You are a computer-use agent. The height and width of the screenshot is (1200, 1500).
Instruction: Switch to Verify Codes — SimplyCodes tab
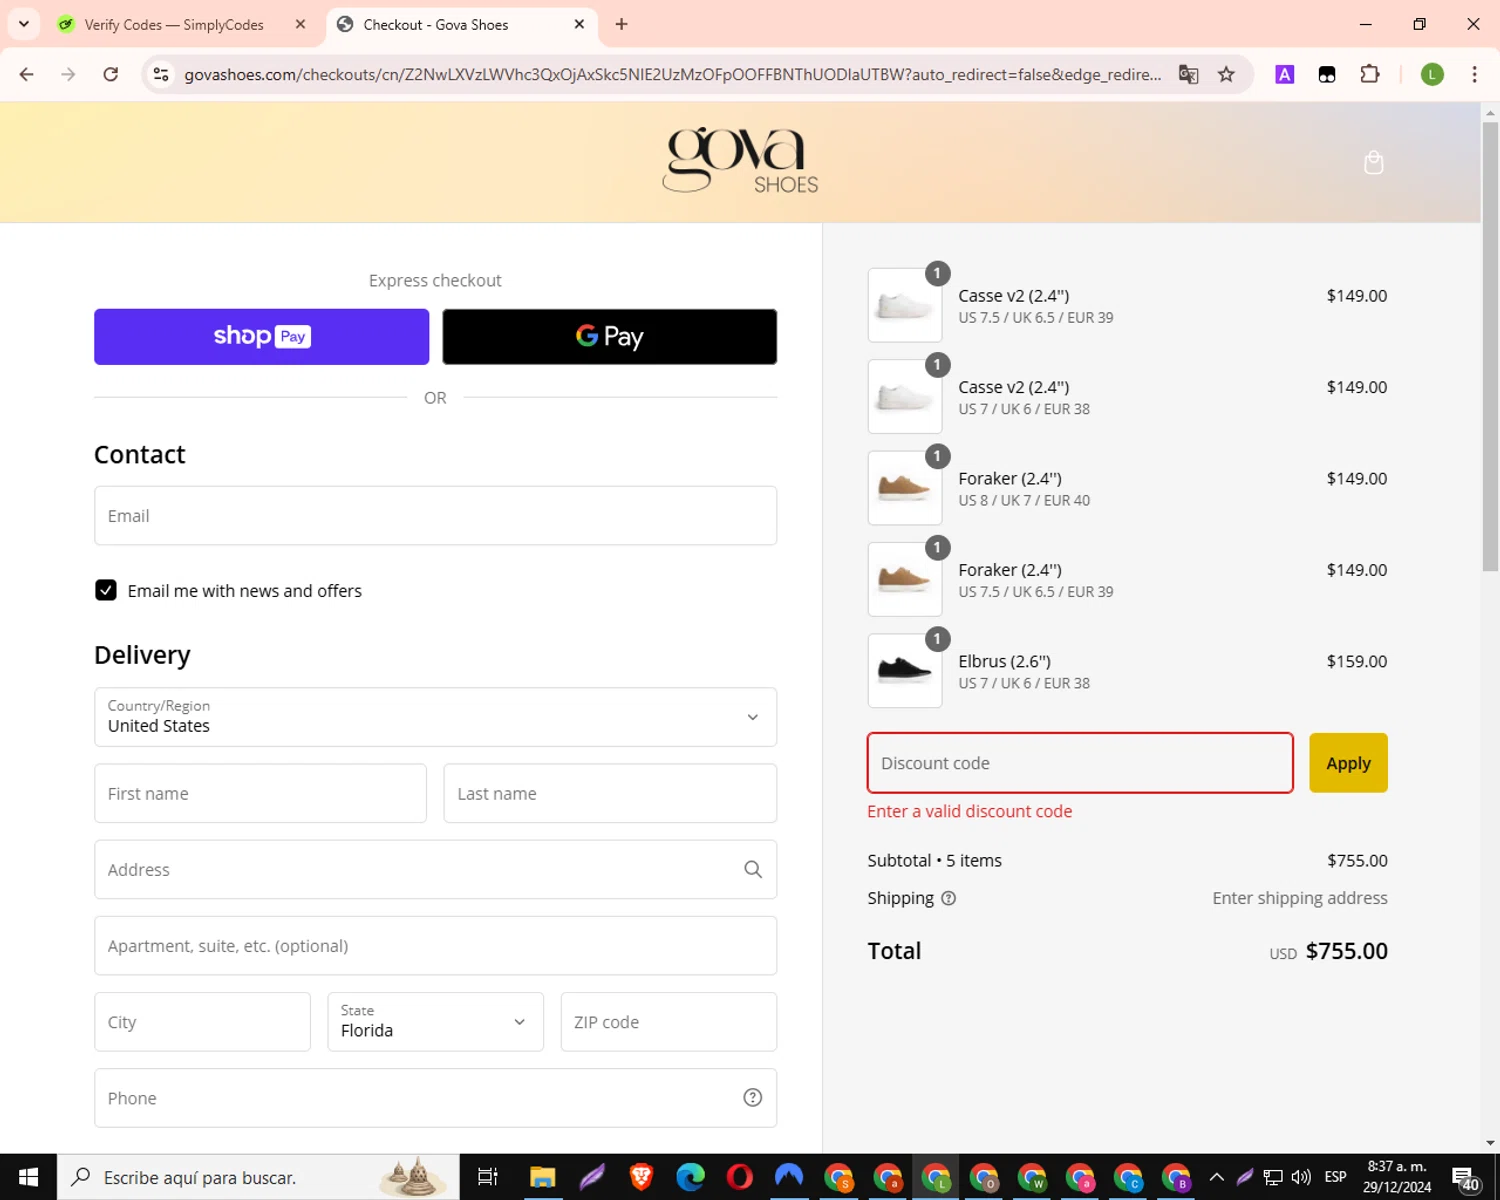click(184, 24)
